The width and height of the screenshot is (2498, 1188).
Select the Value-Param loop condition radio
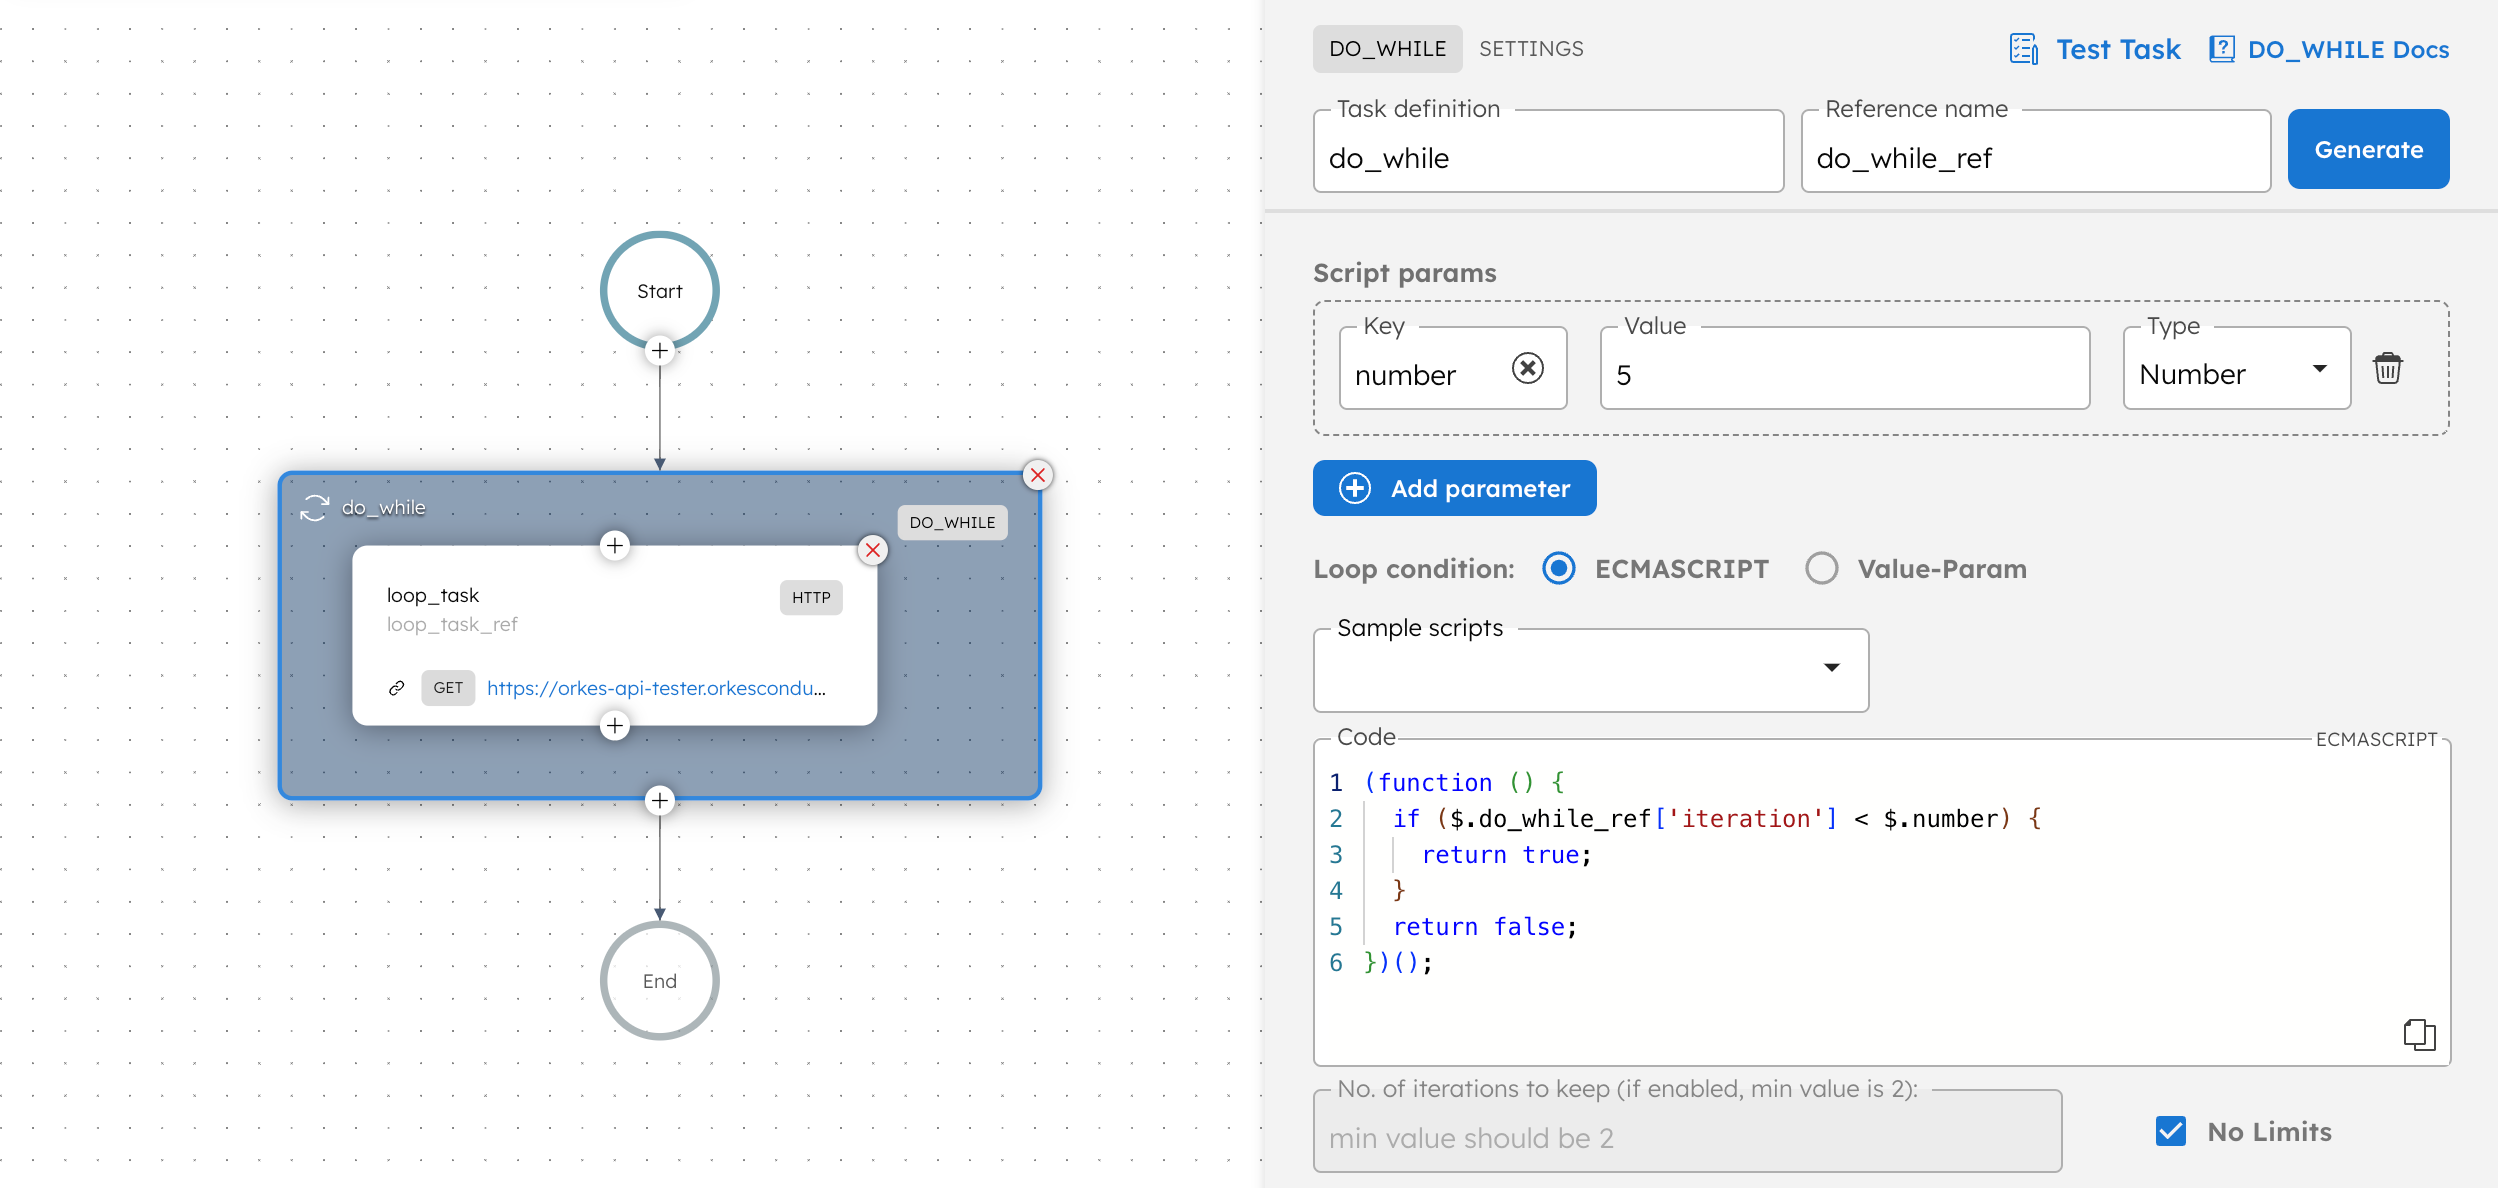1821,568
